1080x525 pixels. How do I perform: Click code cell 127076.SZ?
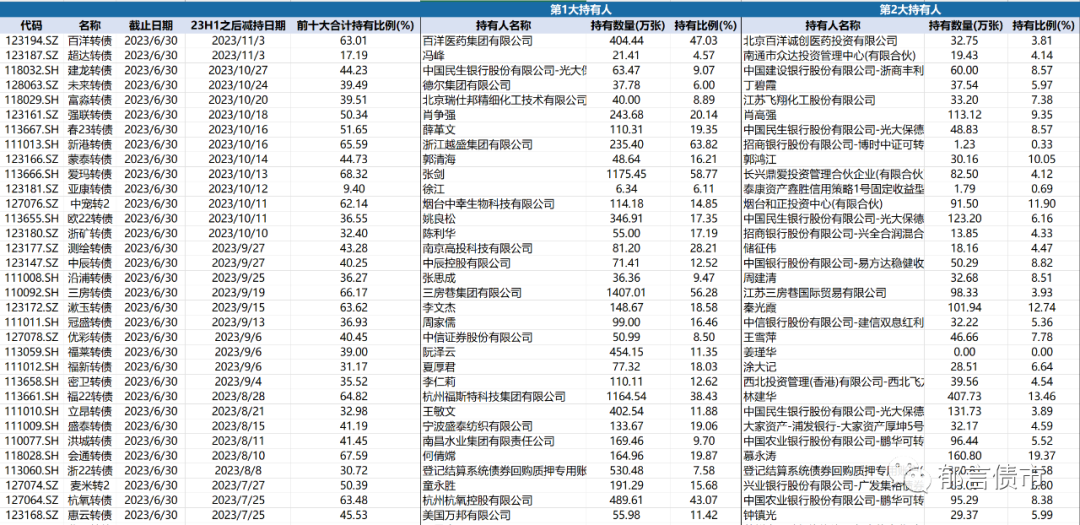[31, 204]
